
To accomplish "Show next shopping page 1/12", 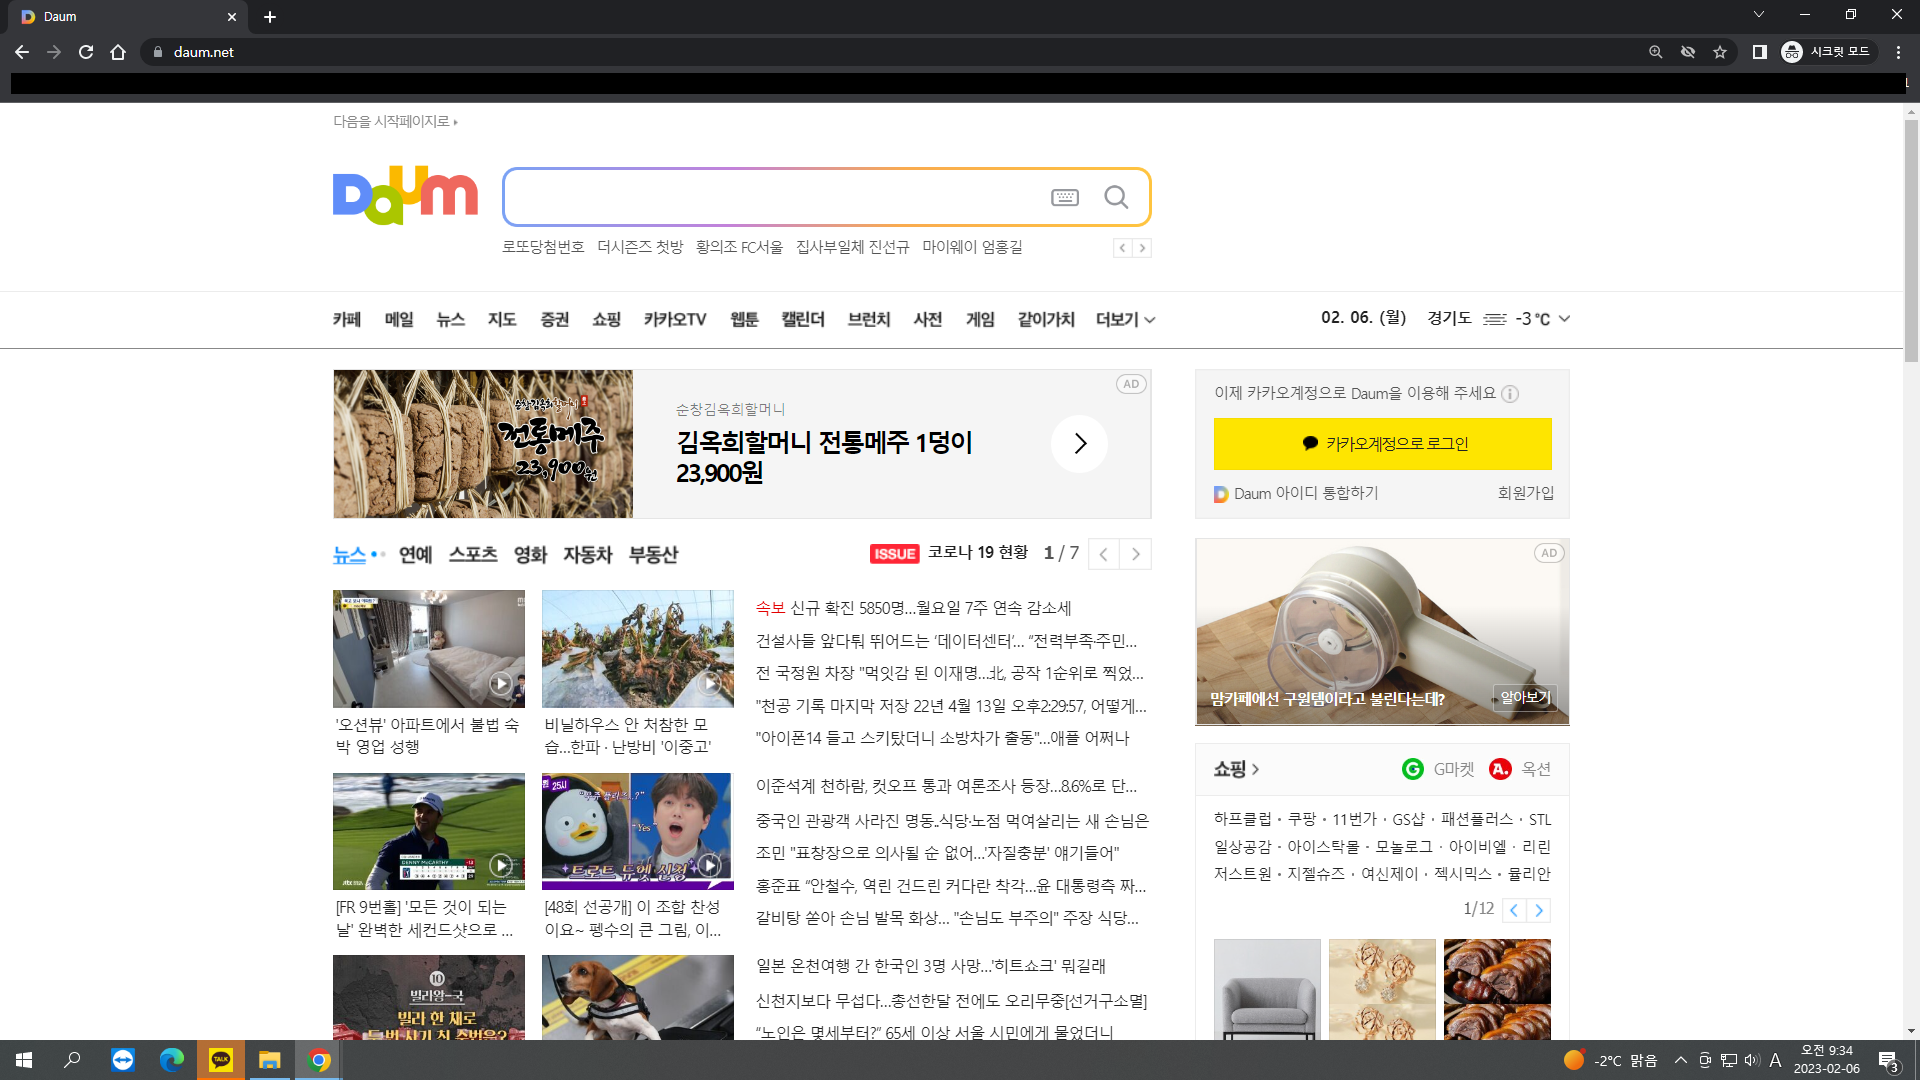I will pos(1540,910).
